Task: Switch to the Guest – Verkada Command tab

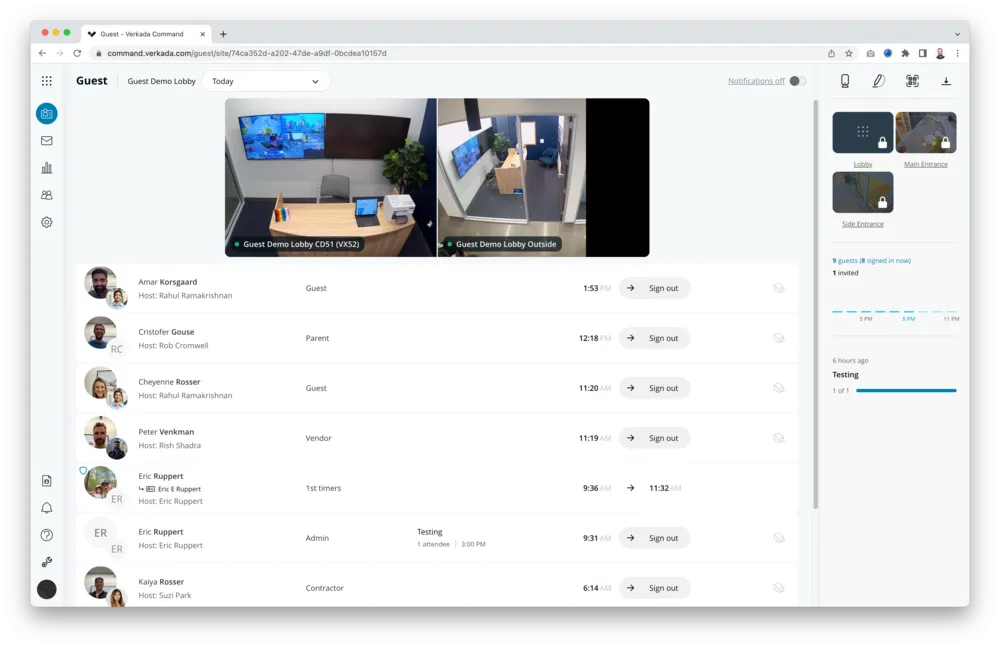Action: tap(145, 34)
